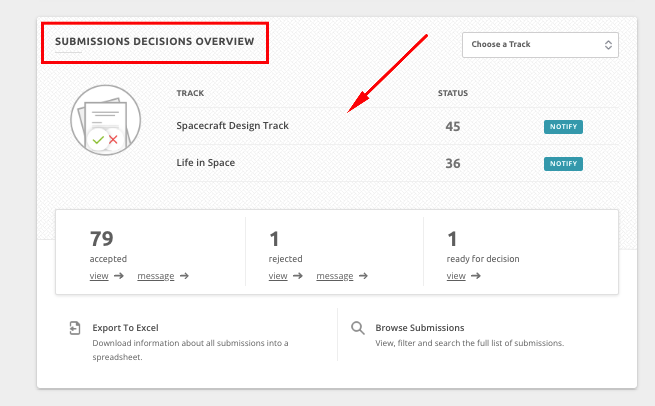
Task: Click the Export To Excel icon
Action: pyautogui.click(x=75, y=328)
